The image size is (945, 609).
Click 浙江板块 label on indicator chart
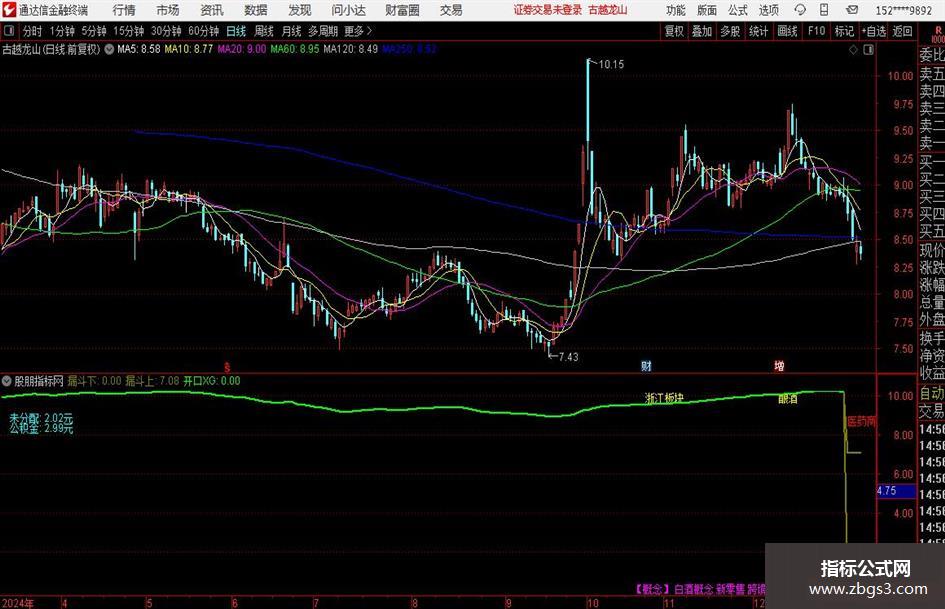(664, 399)
